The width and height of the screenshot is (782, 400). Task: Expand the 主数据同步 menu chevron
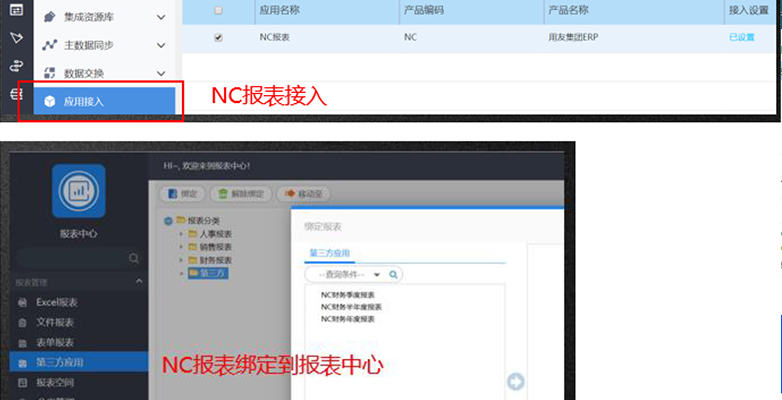pos(161,45)
